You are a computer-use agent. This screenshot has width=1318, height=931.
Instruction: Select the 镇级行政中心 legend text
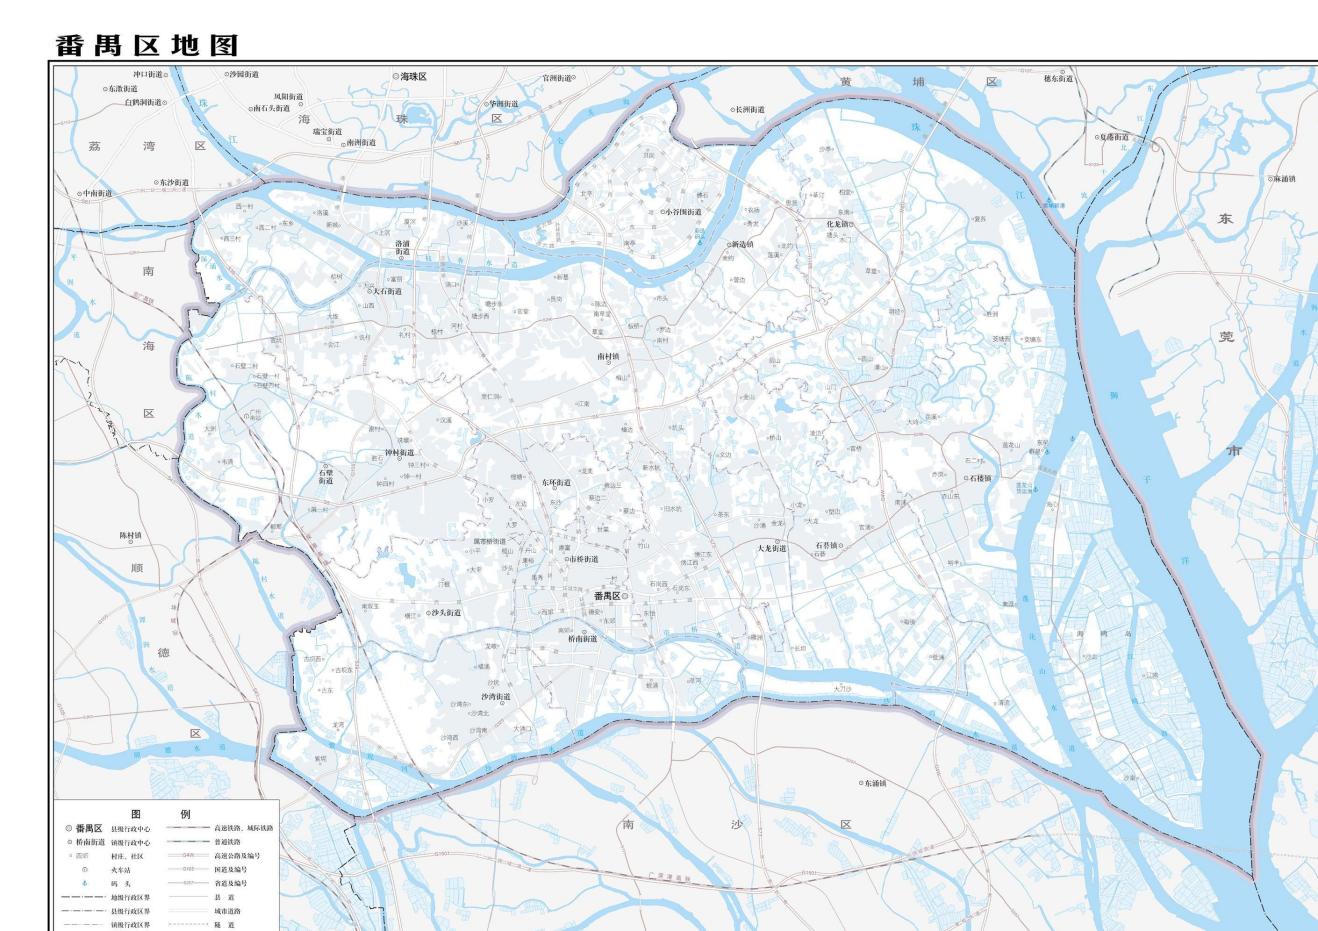pyautogui.click(x=131, y=843)
